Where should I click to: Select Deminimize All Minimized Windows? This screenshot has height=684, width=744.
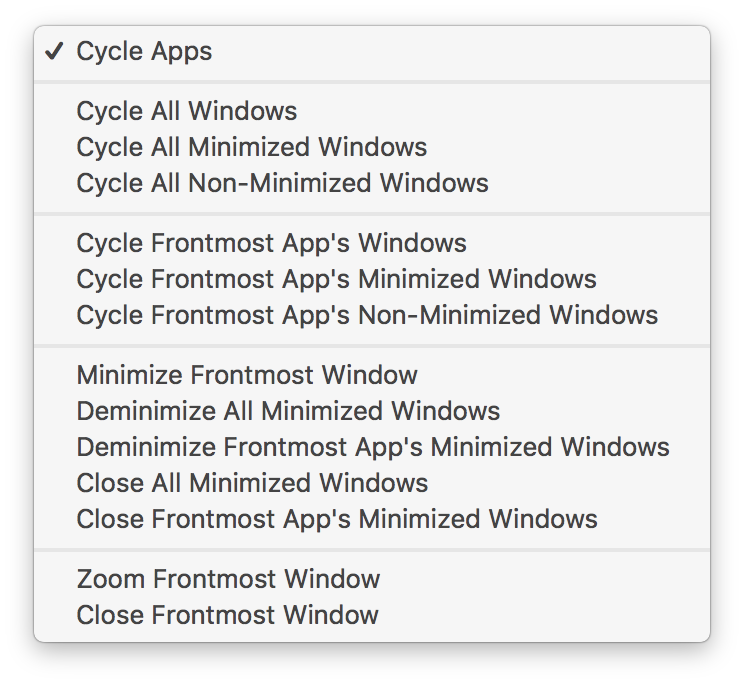coord(288,411)
